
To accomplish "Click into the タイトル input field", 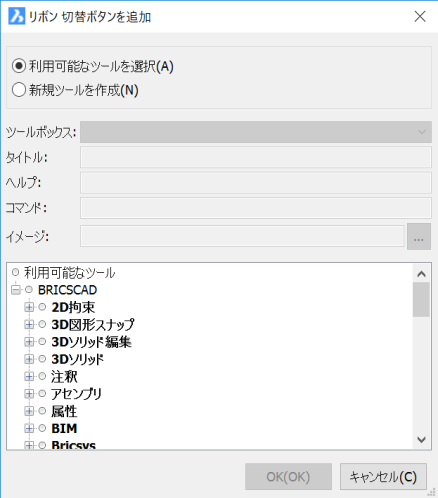I will point(256,157).
